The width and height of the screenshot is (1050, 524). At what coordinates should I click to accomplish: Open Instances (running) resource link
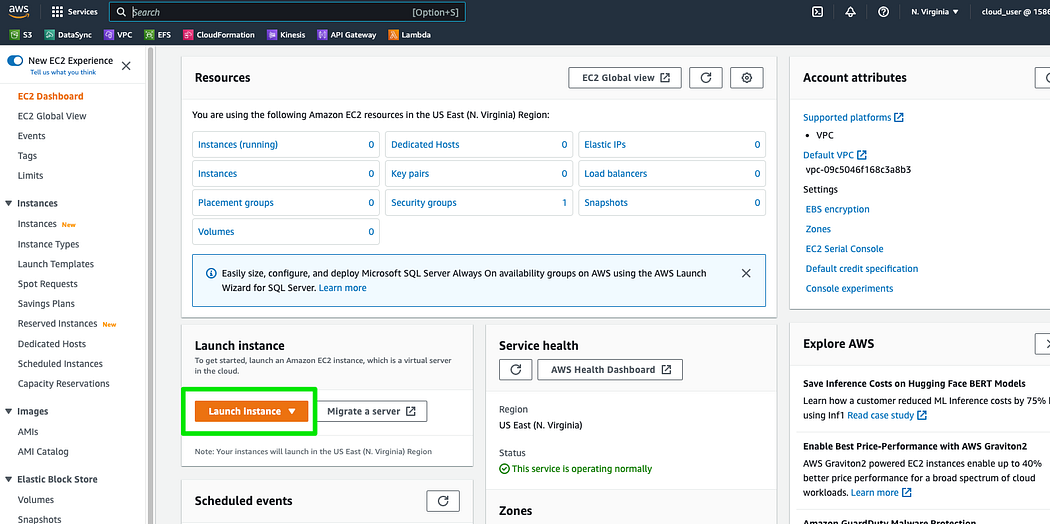coord(238,145)
